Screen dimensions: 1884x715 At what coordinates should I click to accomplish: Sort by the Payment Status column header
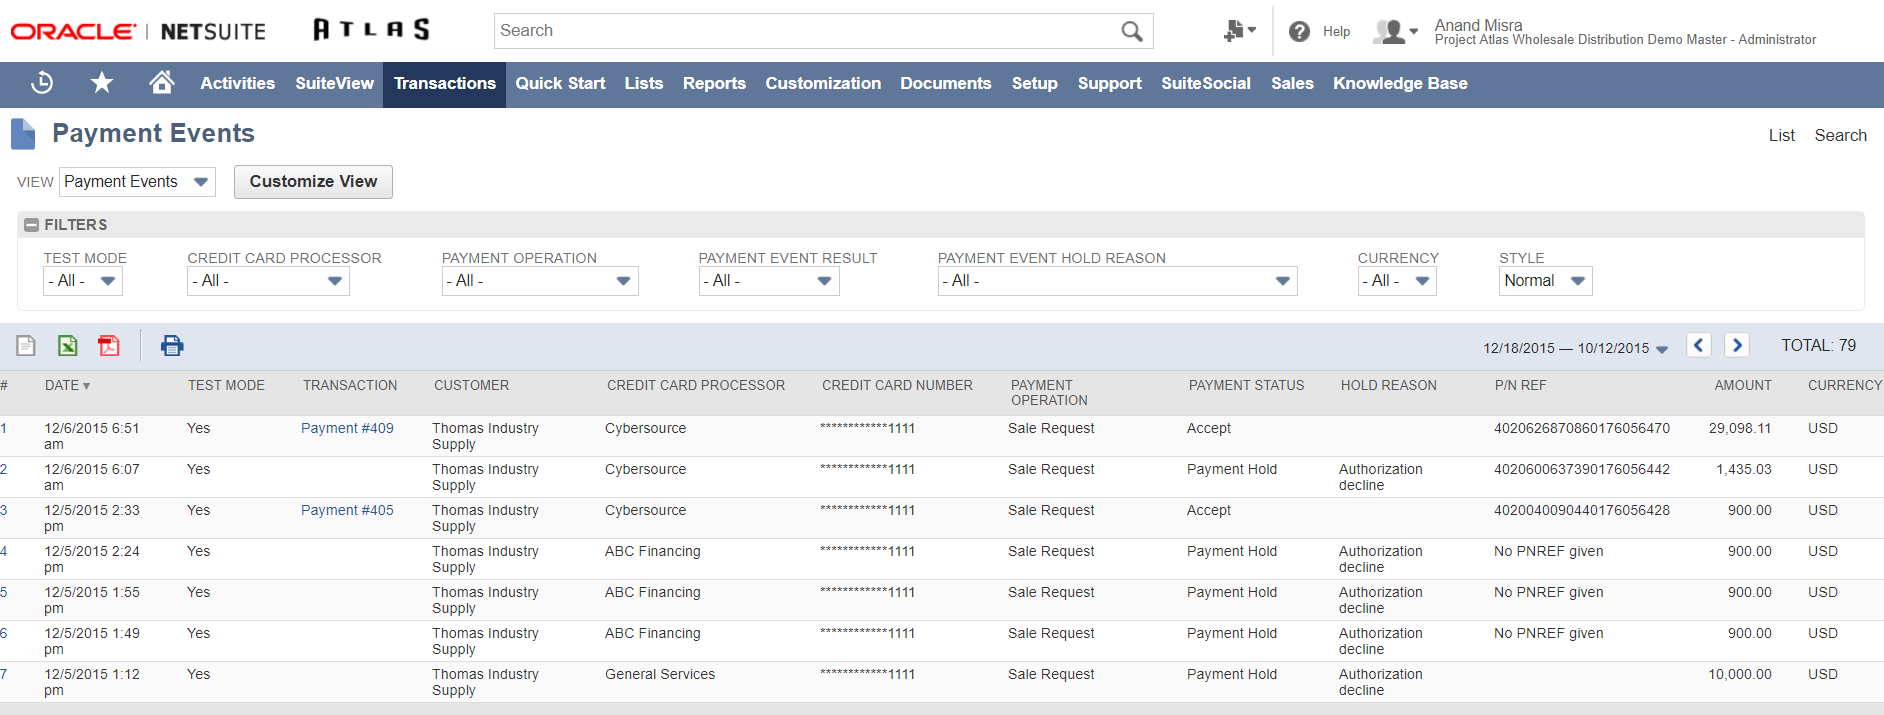coord(1246,386)
